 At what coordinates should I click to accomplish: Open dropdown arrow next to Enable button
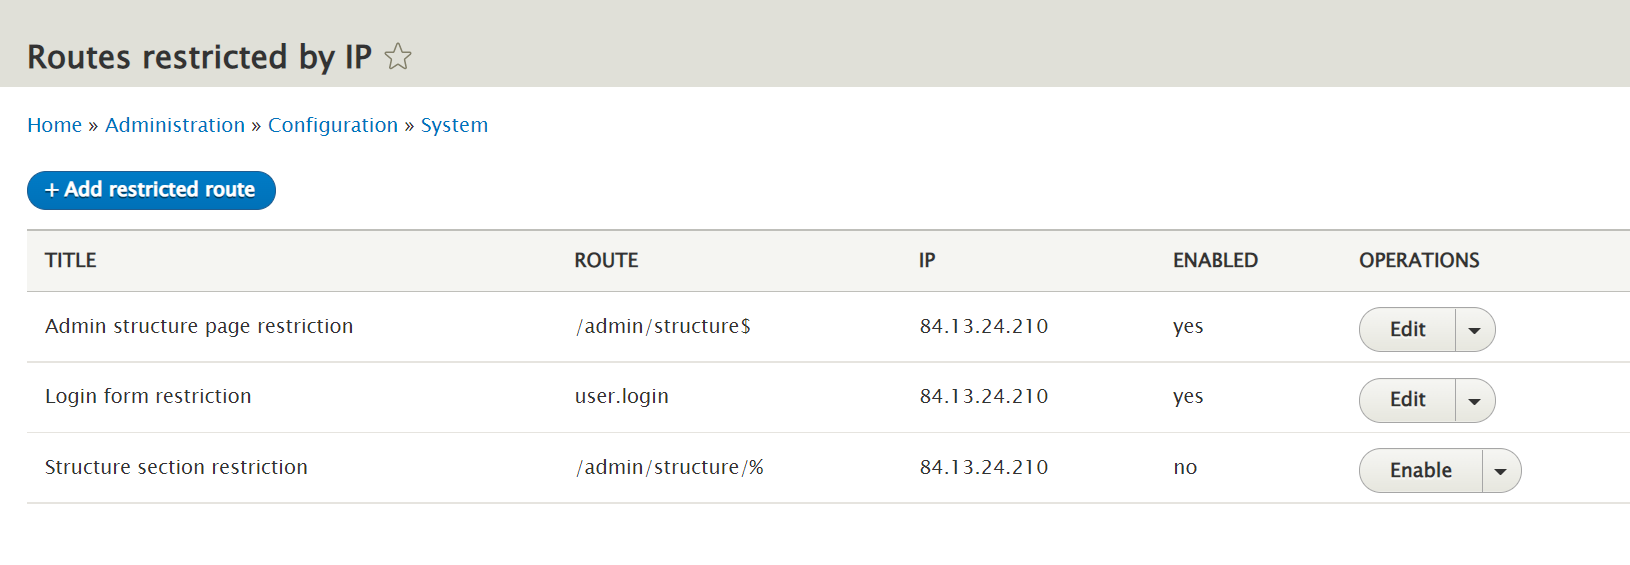[x=1501, y=471]
